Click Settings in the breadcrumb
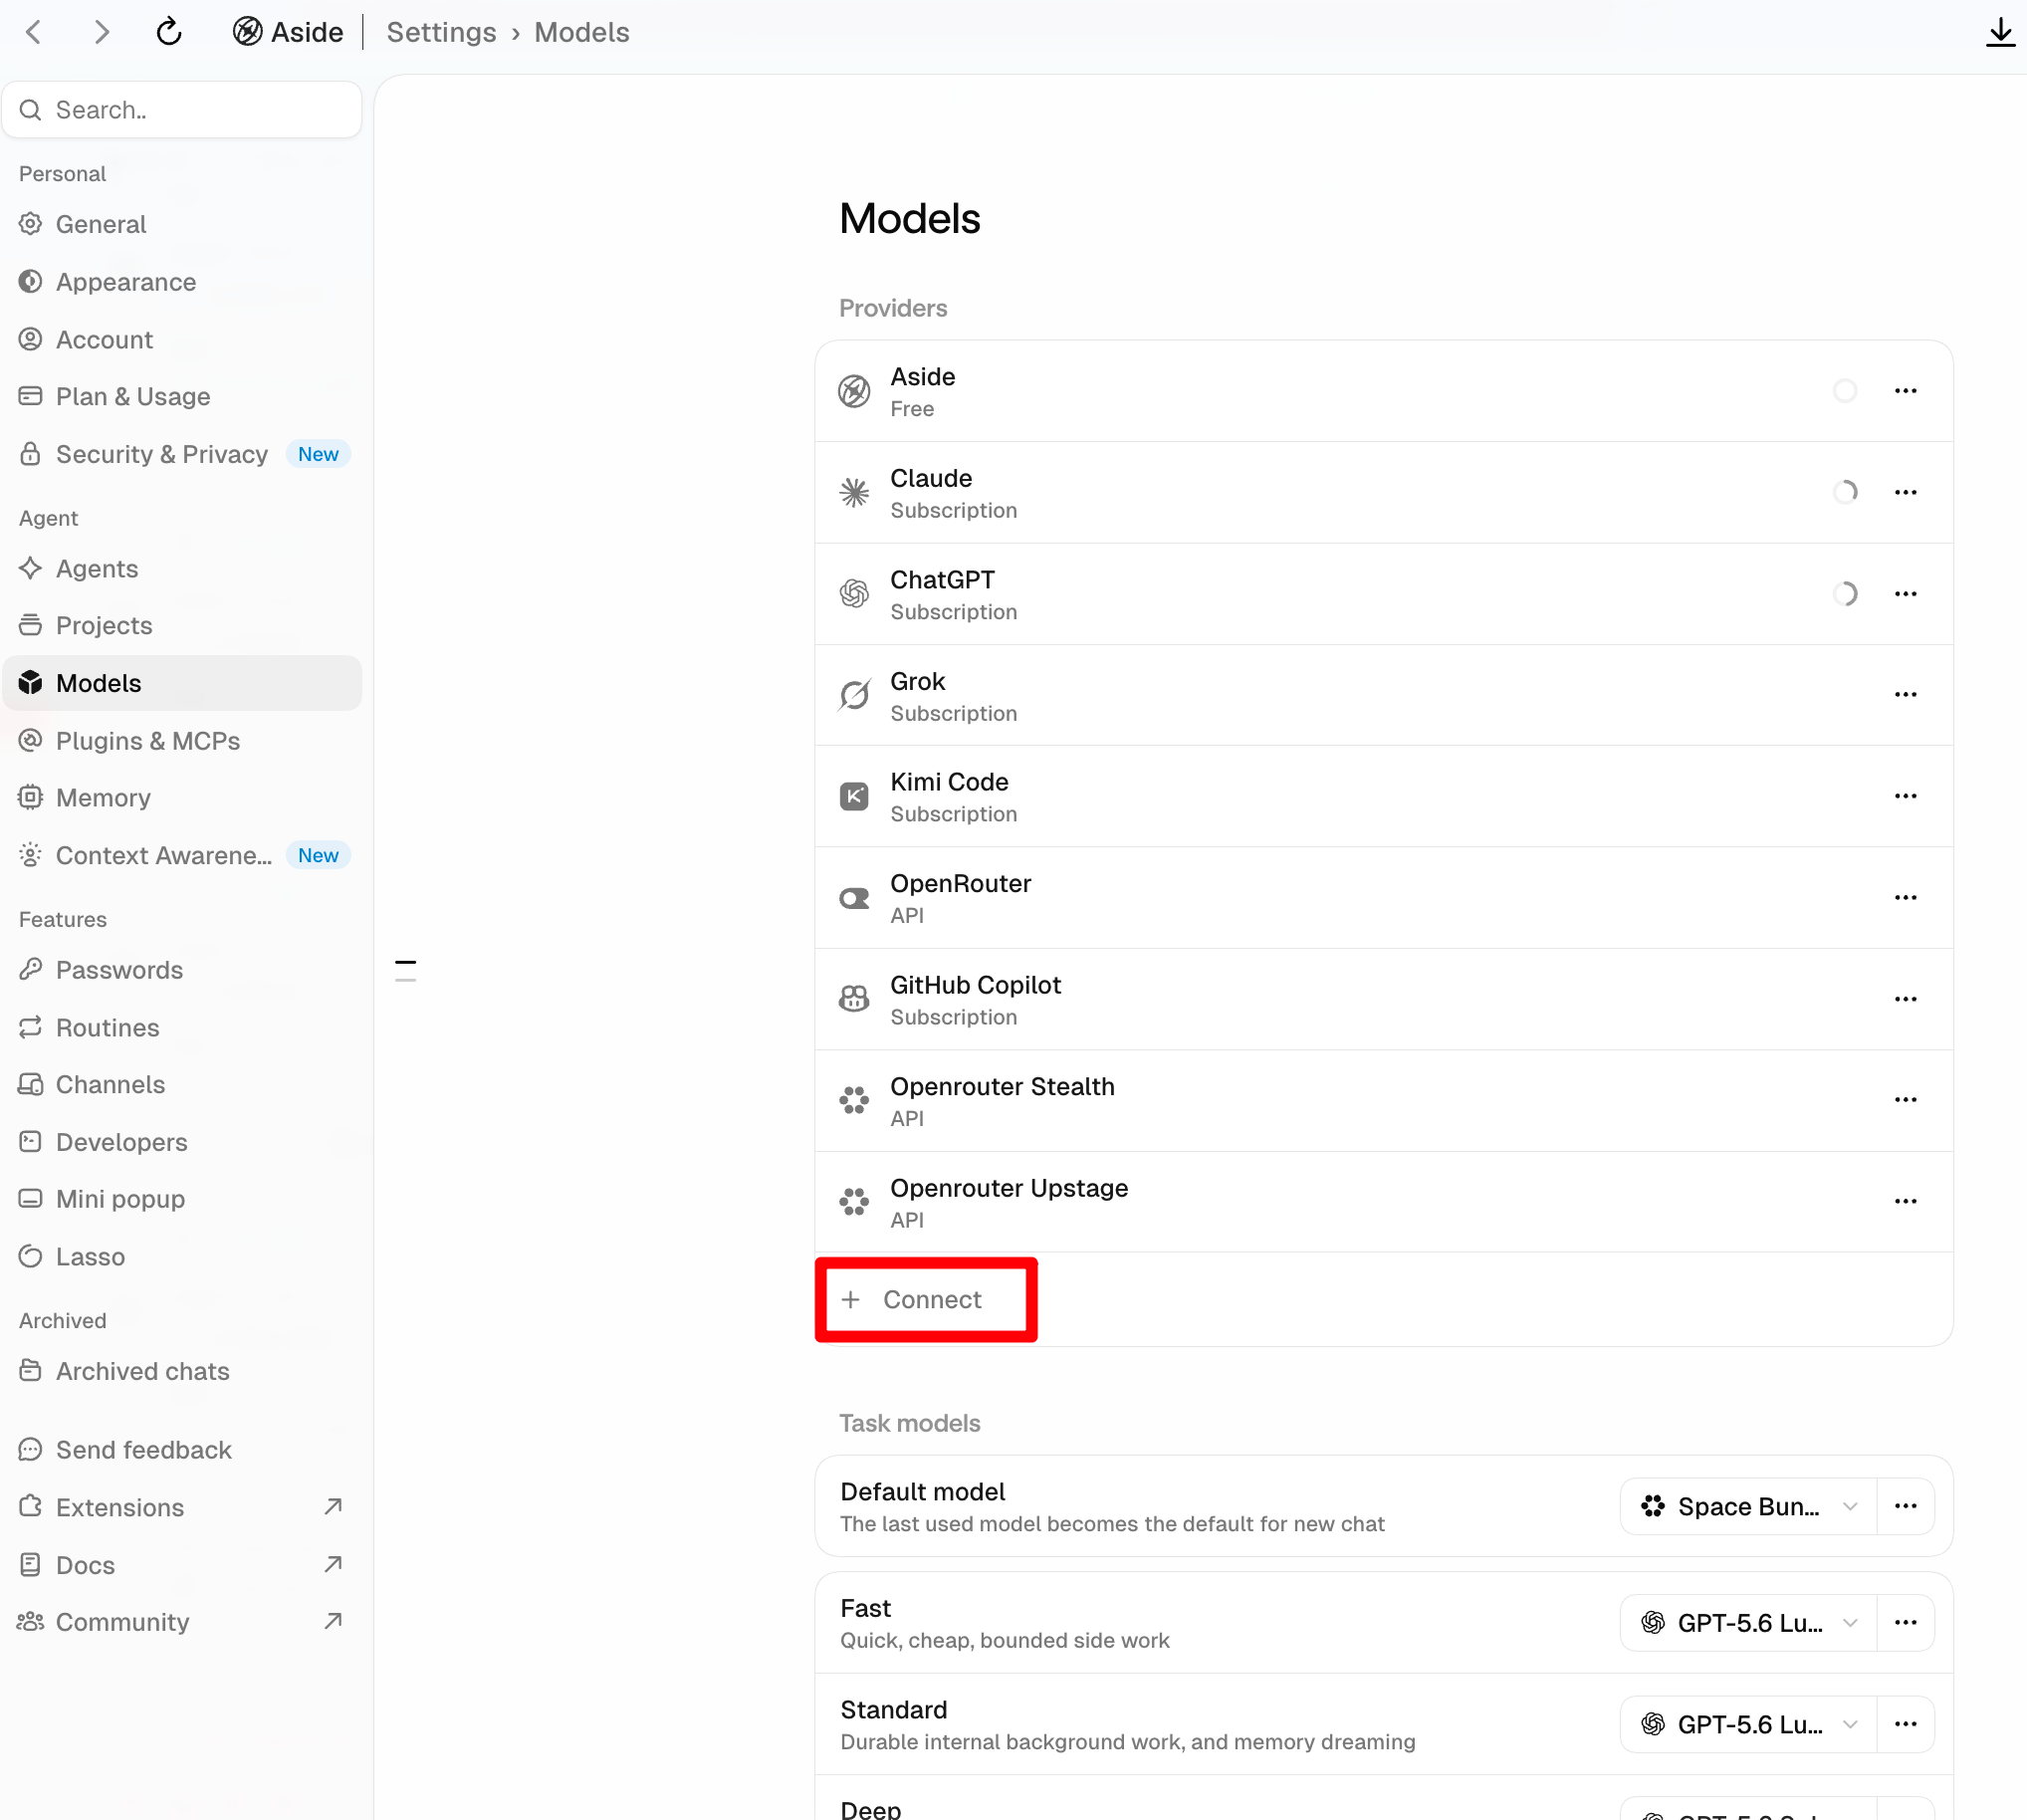This screenshot has height=1820, width=2027. tap(441, 32)
